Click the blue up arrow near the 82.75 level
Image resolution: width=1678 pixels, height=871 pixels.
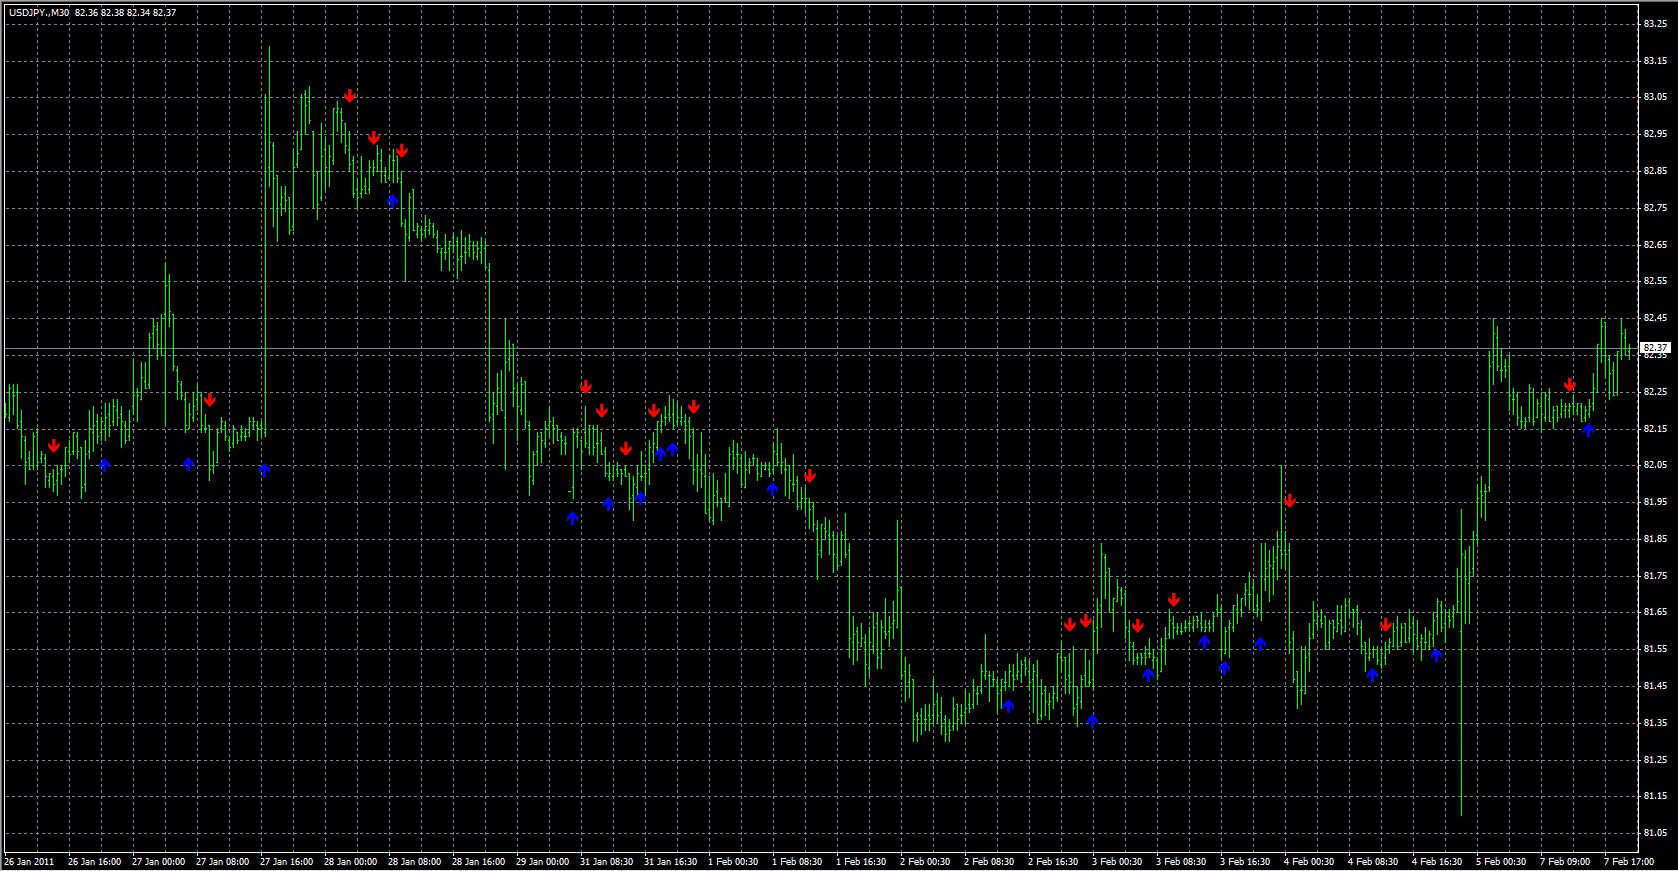click(392, 201)
